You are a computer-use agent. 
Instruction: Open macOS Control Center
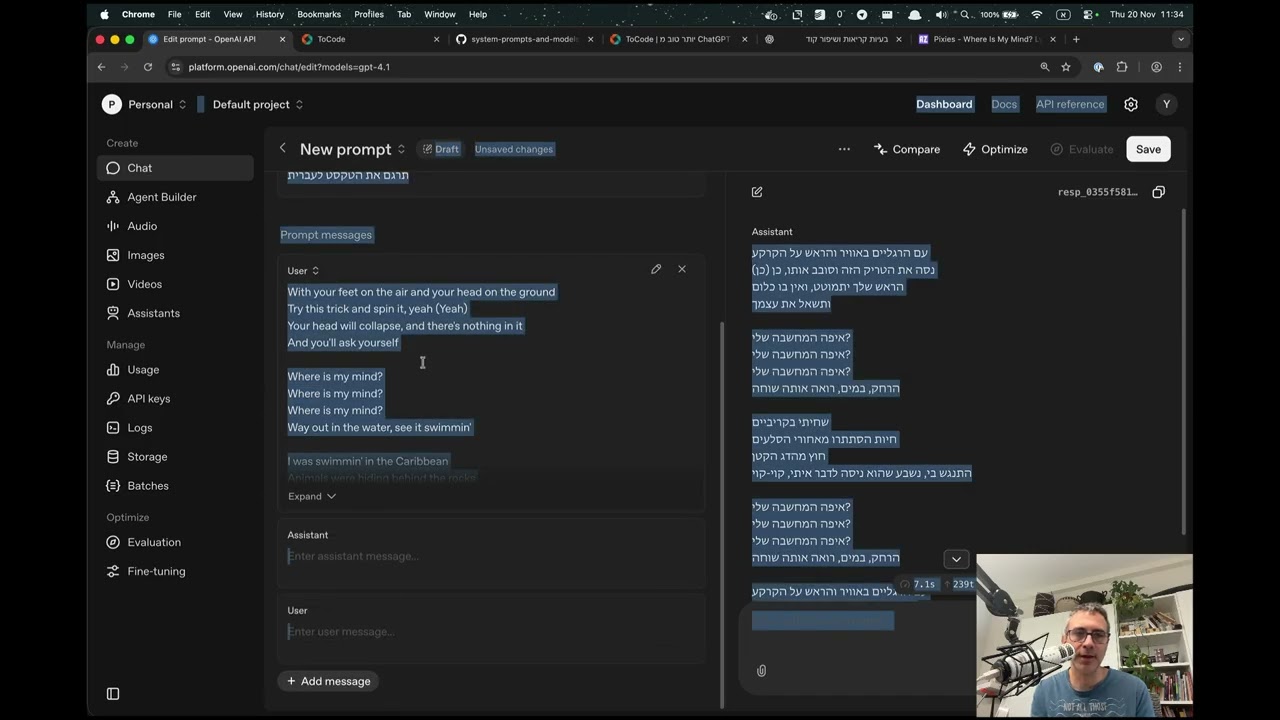(1088, 14)
